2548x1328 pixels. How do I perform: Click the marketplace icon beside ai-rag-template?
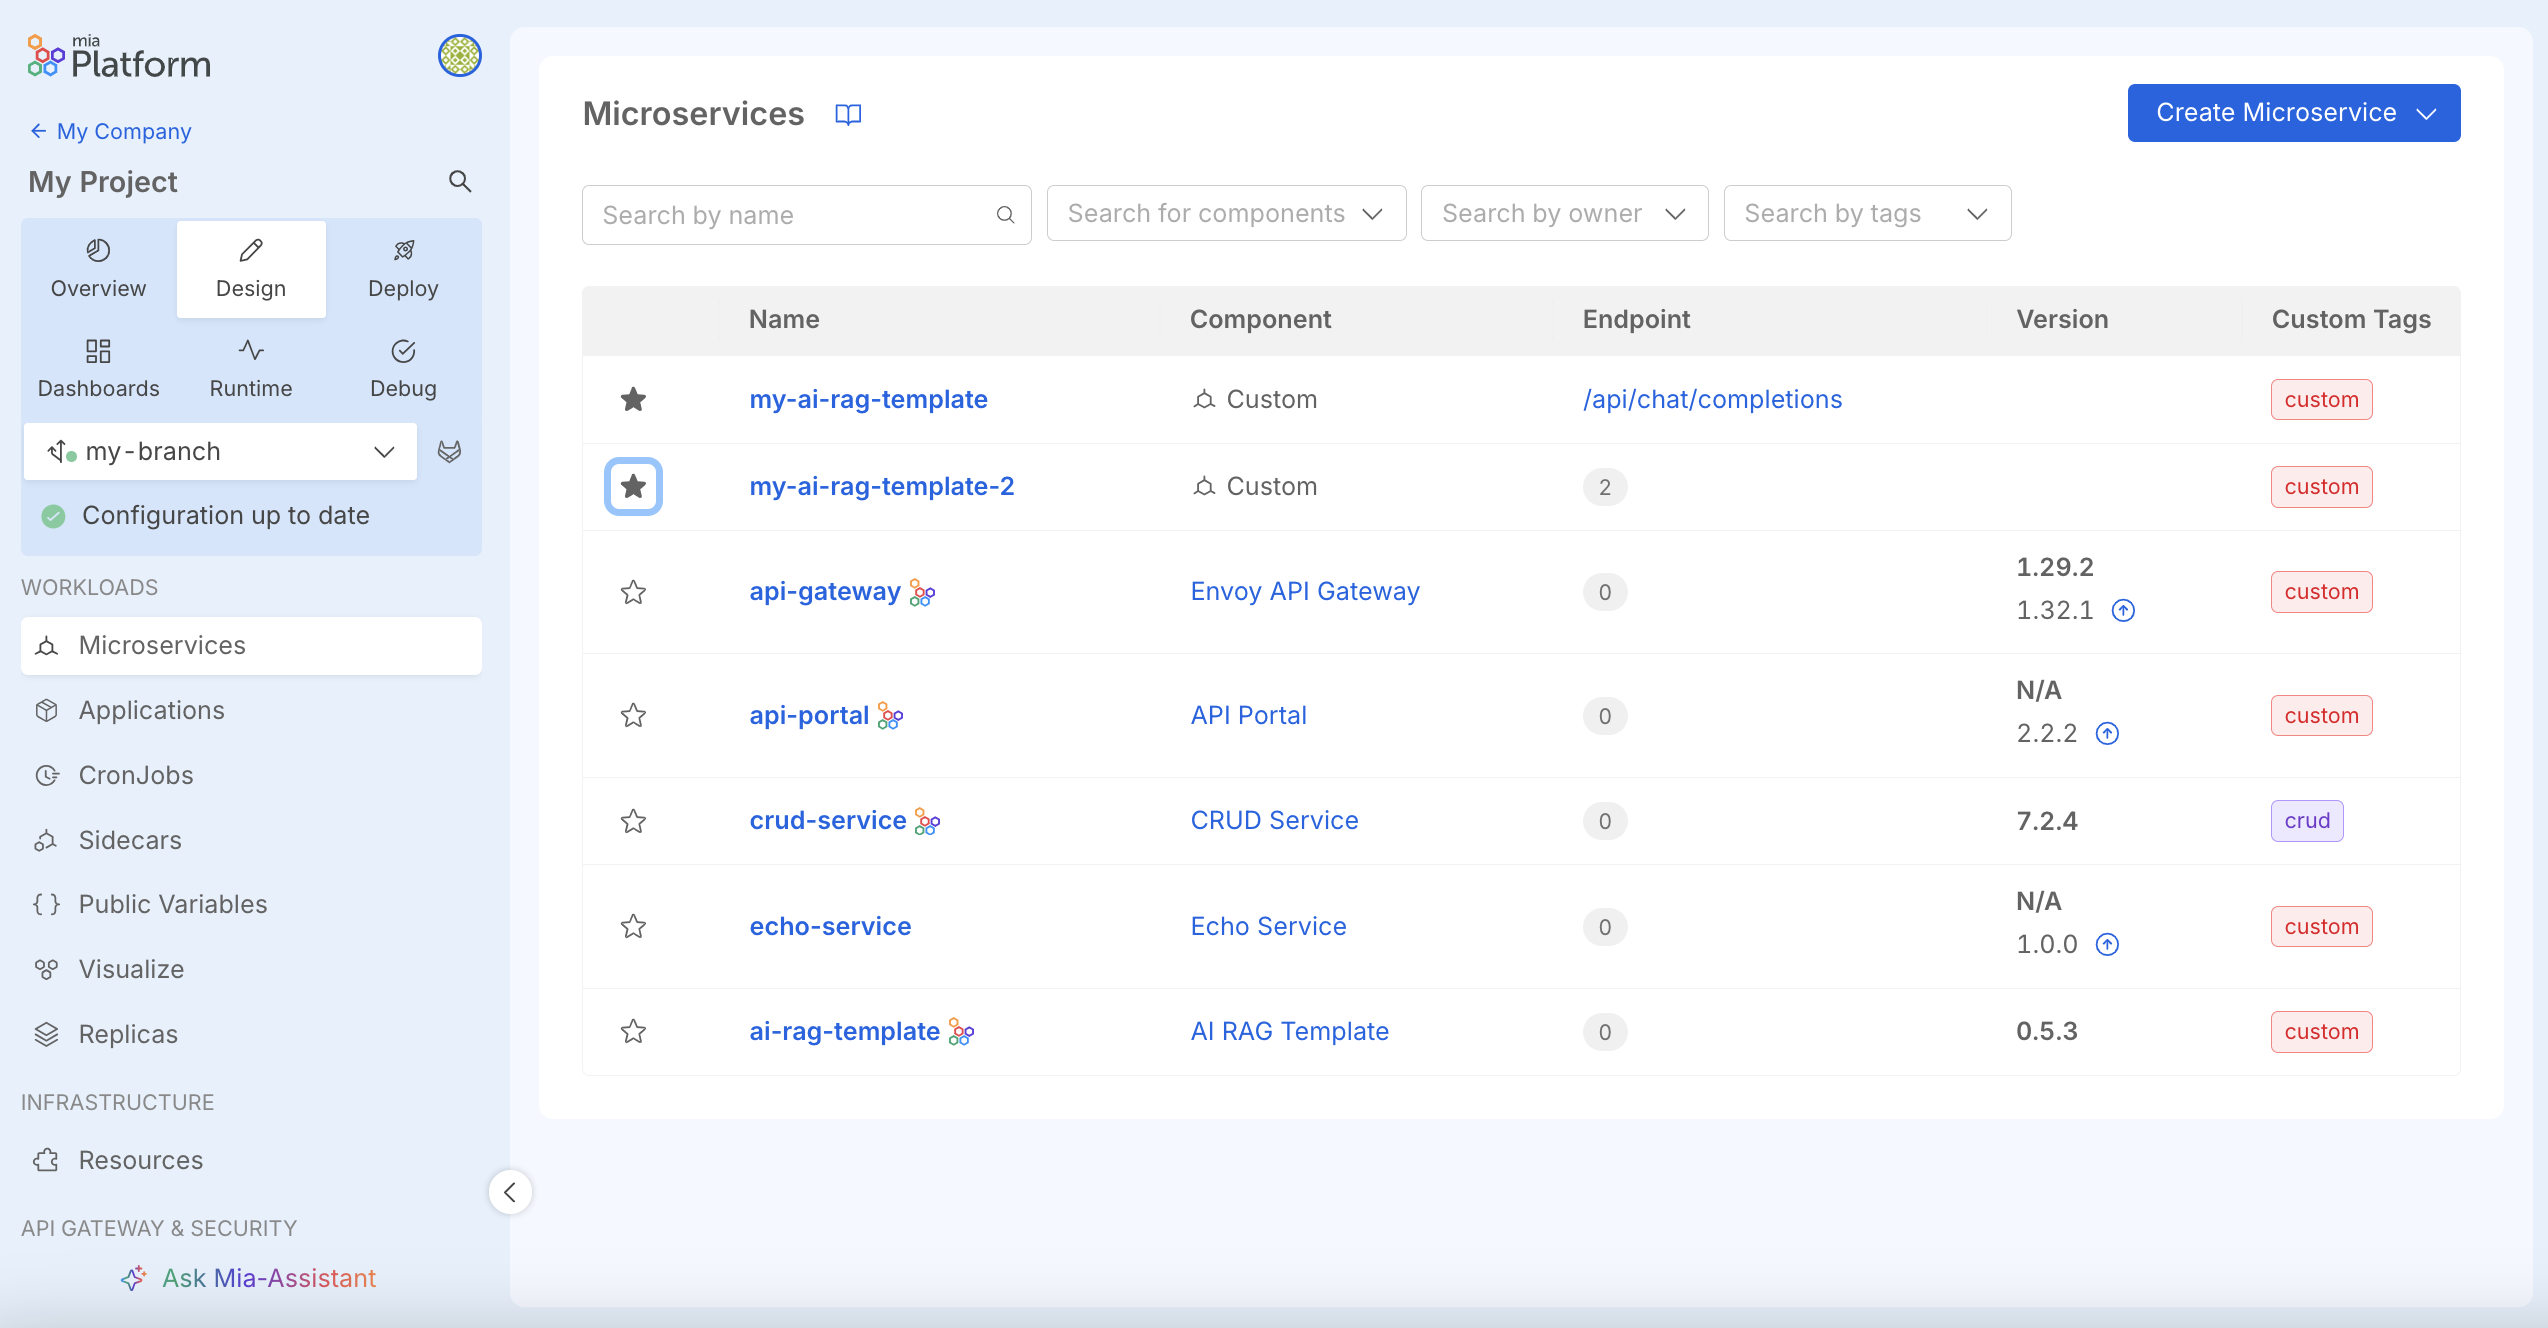(x=961, y=1032)
